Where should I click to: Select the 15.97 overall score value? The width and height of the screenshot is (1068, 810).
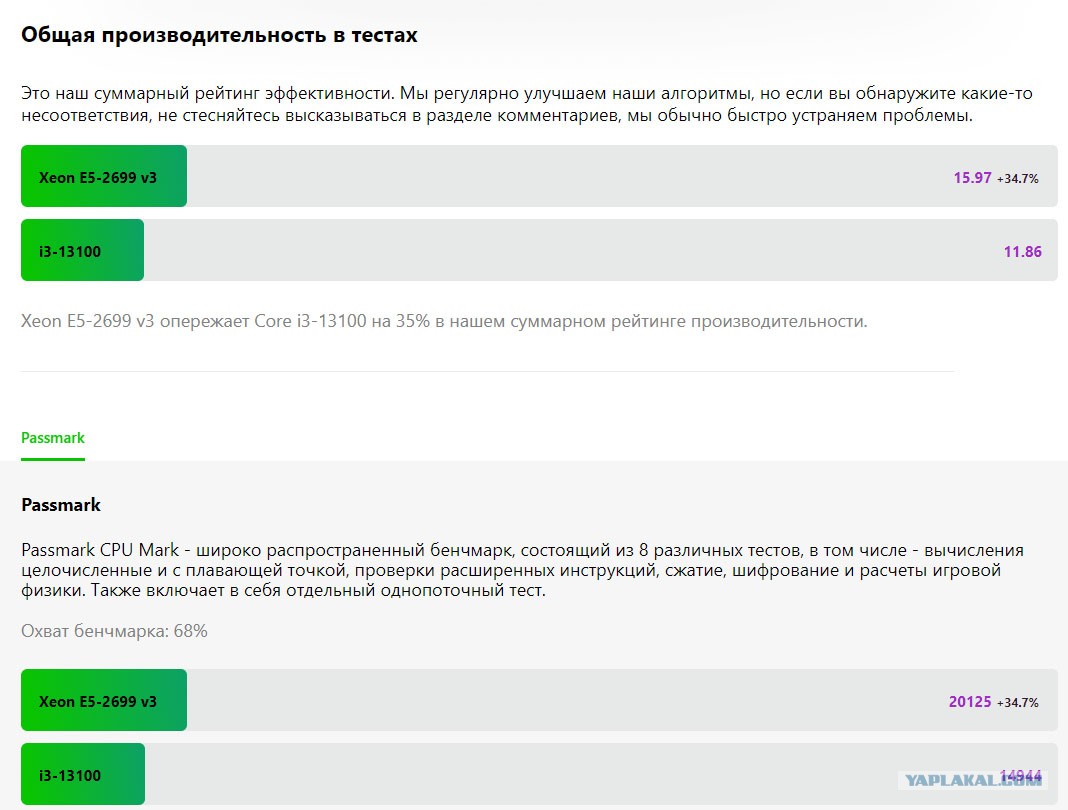pos(972,178)
